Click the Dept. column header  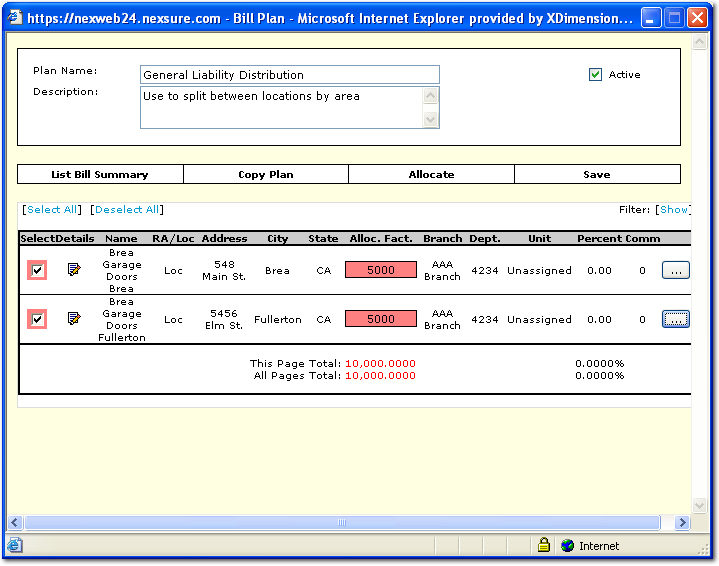485,239
